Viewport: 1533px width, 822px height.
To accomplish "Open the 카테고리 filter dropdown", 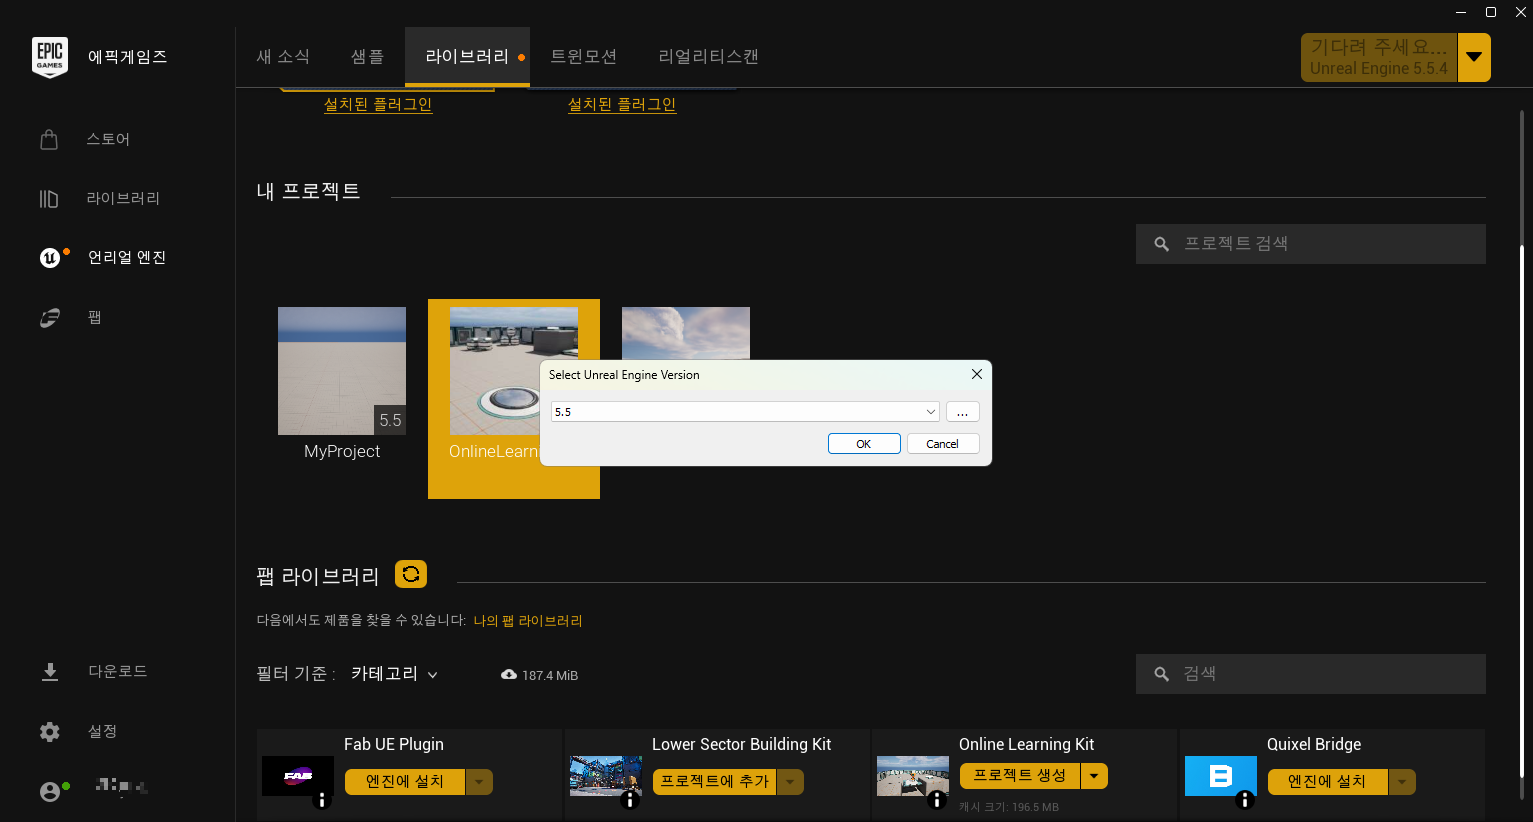I will pyautogui.click(x=395, y=674).
